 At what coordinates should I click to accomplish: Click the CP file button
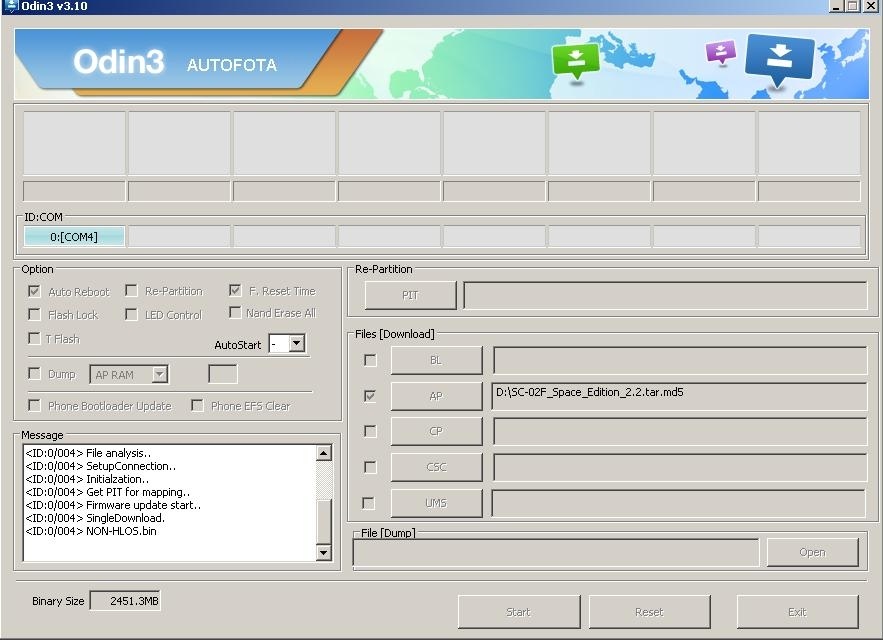[x=436, y=431]
